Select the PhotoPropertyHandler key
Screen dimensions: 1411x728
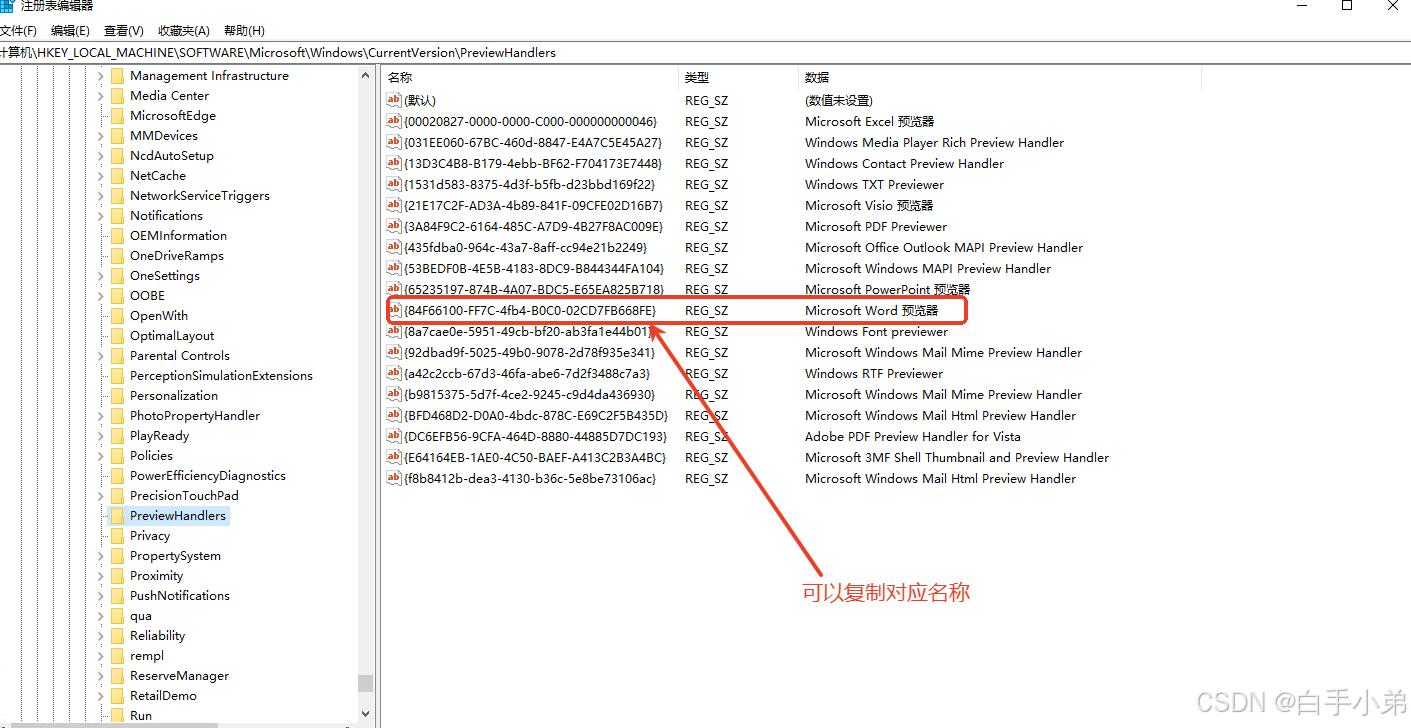point(194,415)
